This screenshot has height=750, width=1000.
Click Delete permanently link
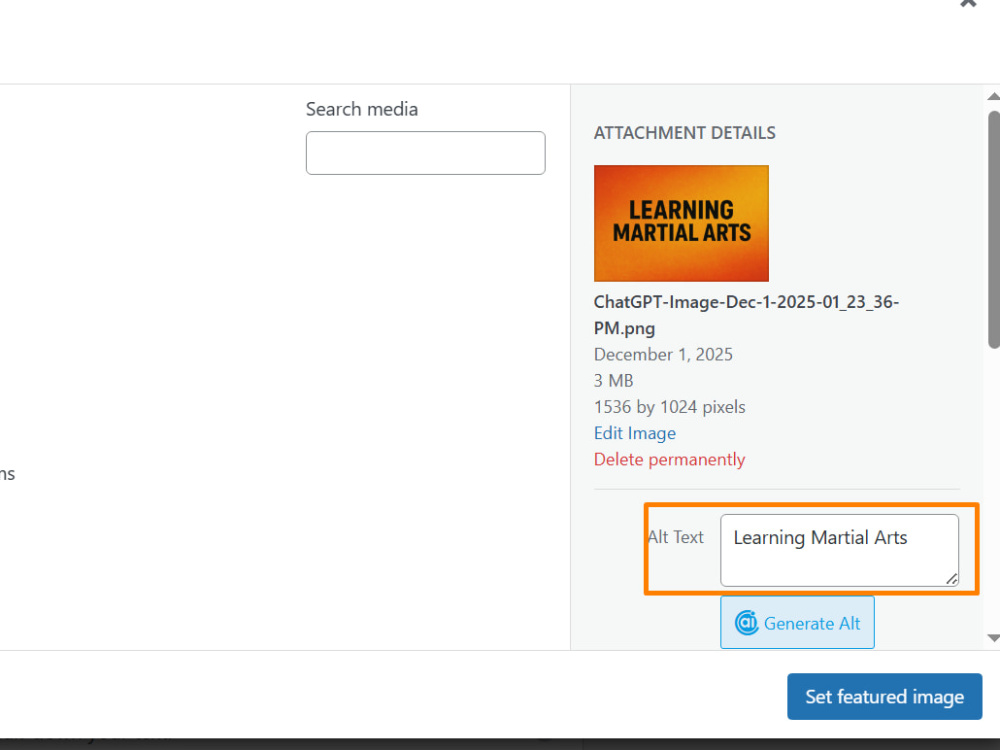click(x=669, y=459)
